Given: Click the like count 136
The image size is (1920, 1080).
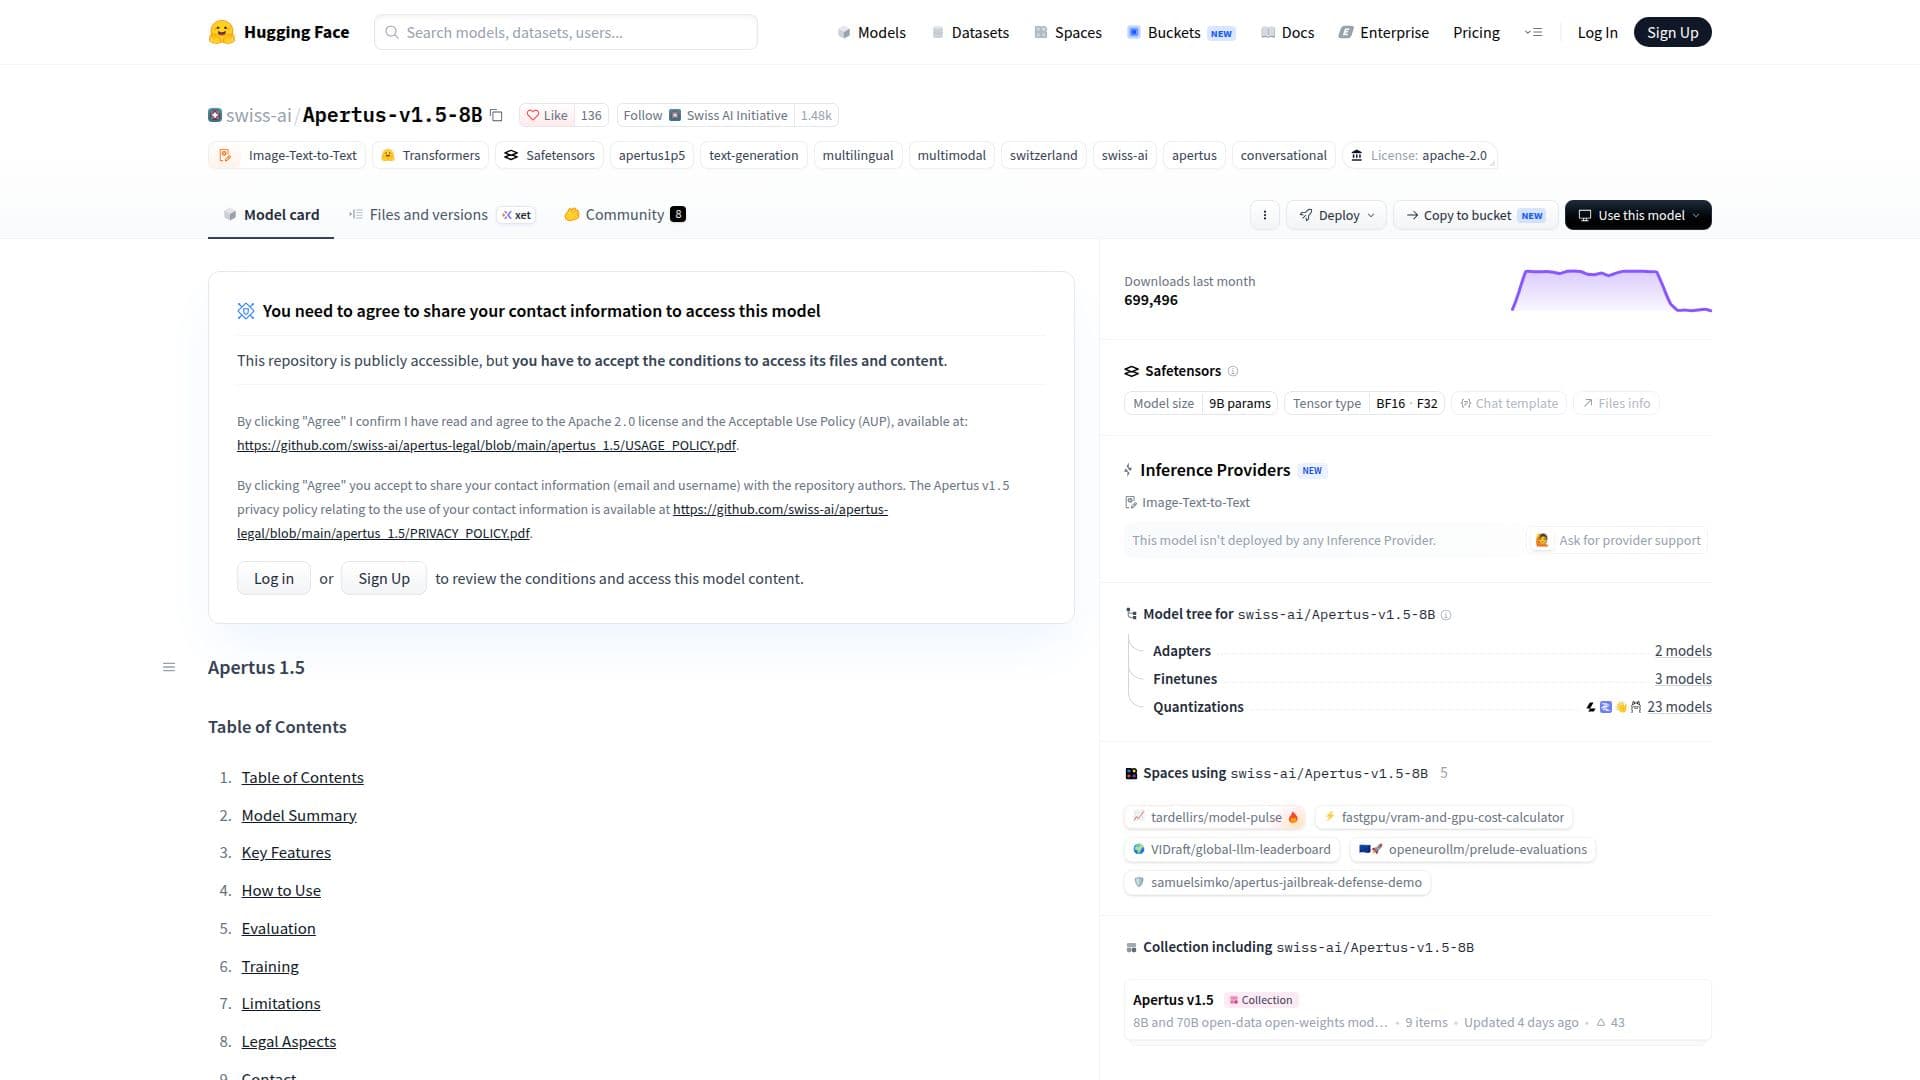Looking at the screenshot, I should click(x=591, y=116).
